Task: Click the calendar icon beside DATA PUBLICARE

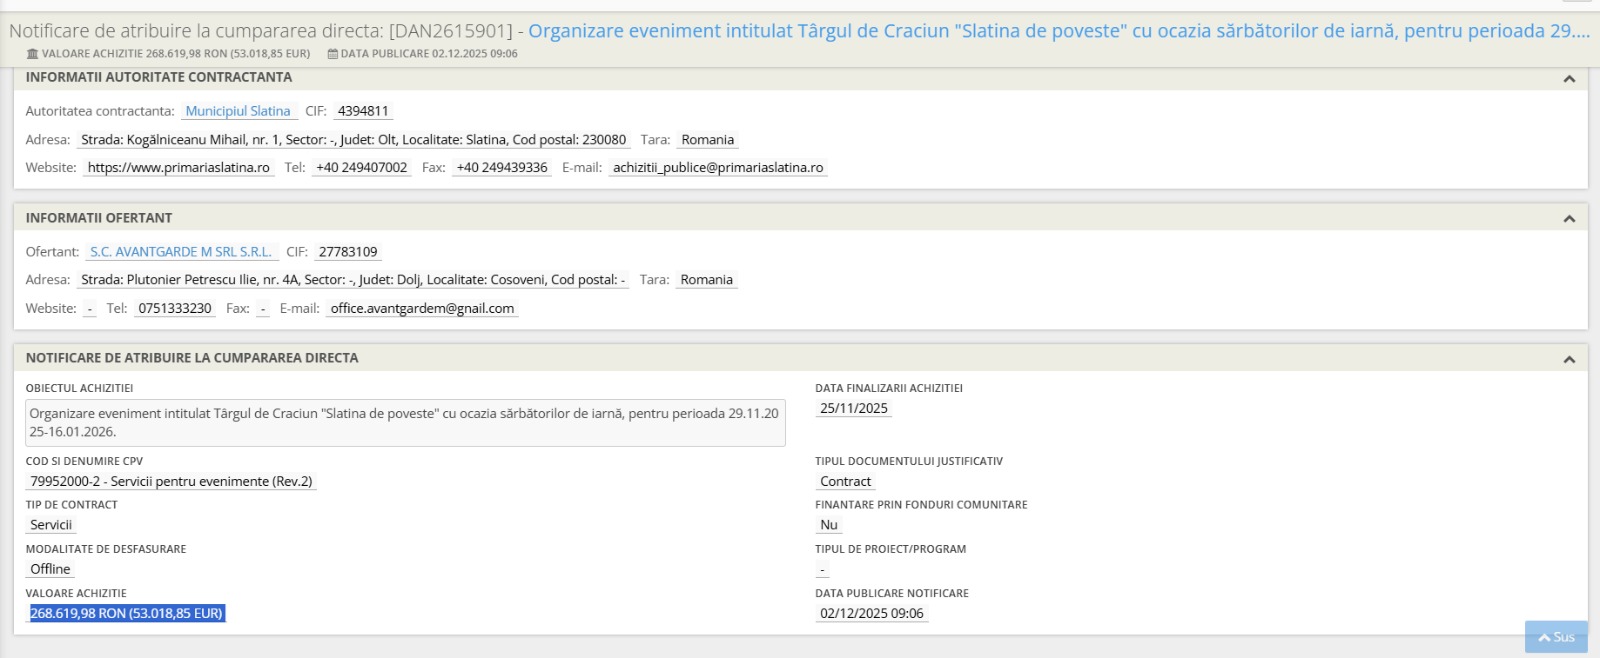Action: click(x=332, y=54)
